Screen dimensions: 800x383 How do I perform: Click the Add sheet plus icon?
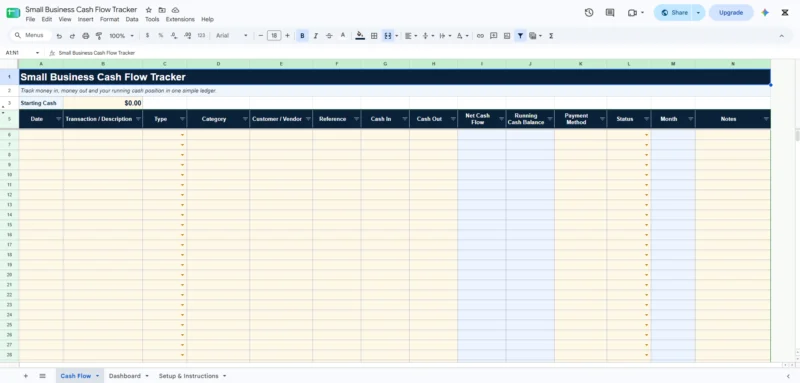[x=26, y=376]
